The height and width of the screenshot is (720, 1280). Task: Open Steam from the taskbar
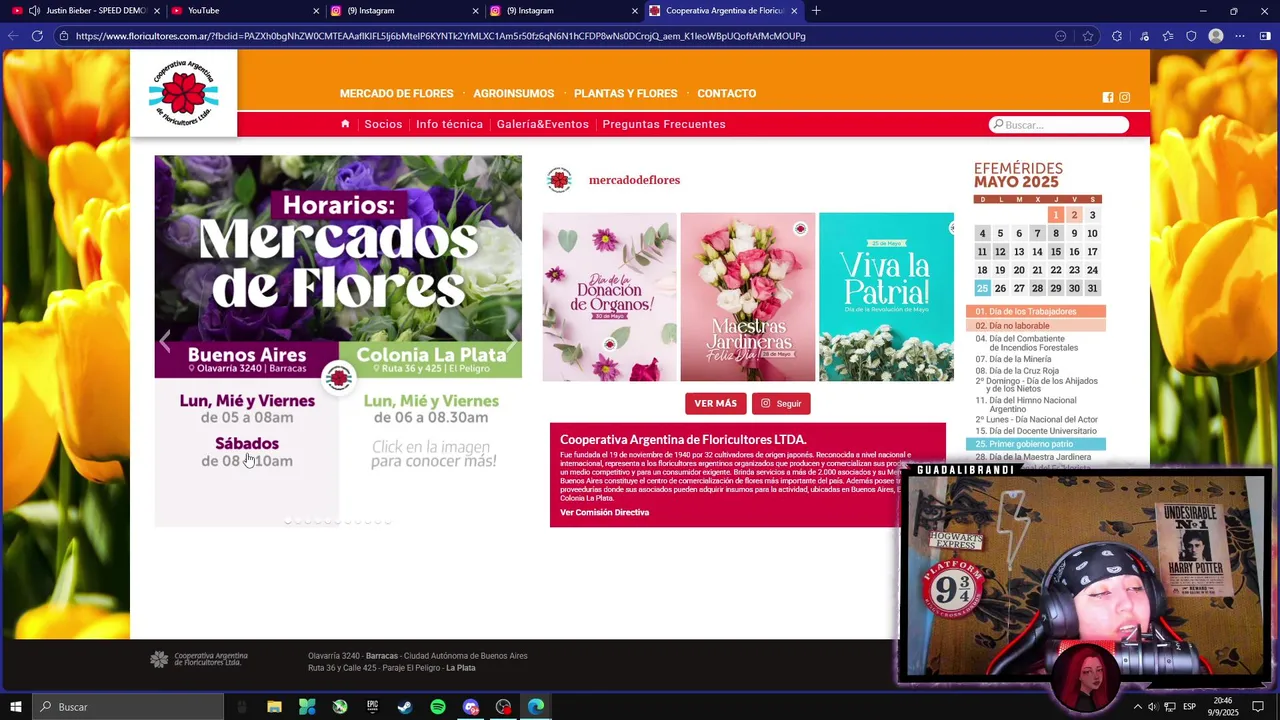click(405, 707)
